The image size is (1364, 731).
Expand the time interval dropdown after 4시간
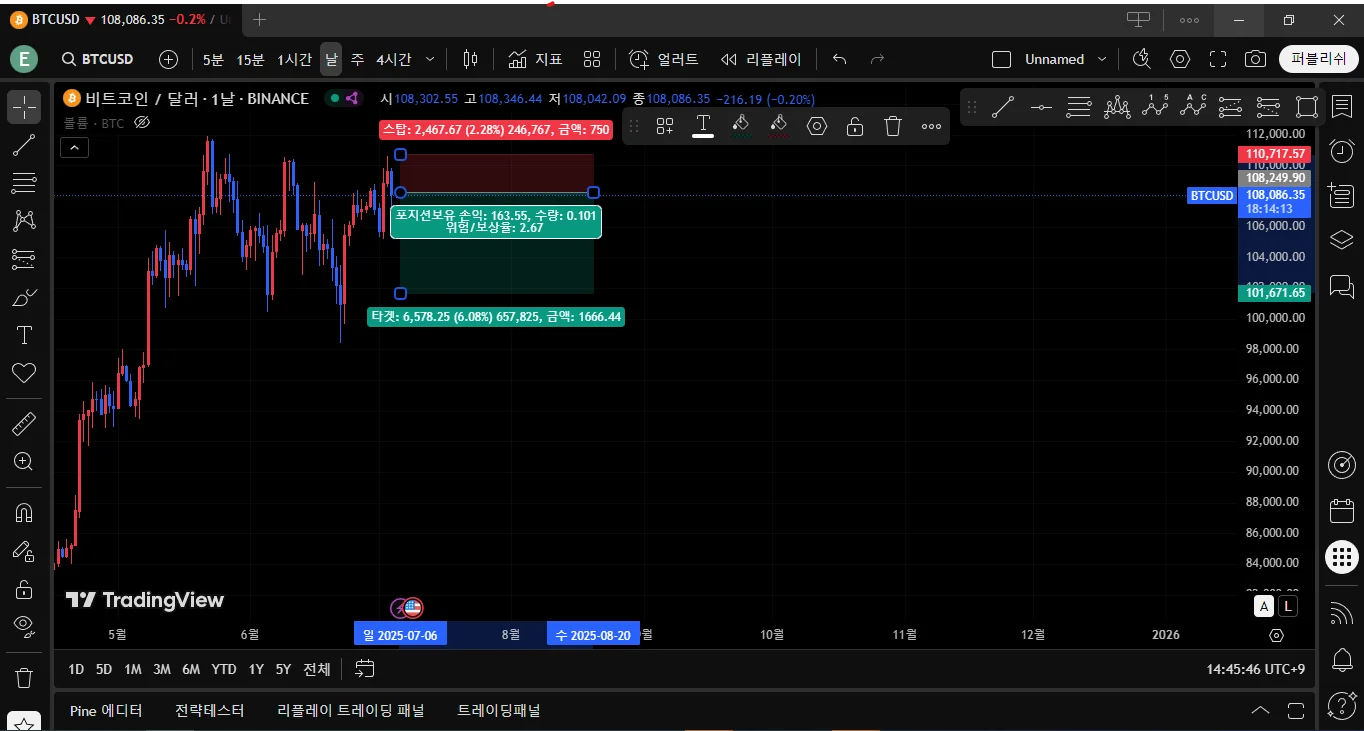pyautogui.click(x=431, y=60)
